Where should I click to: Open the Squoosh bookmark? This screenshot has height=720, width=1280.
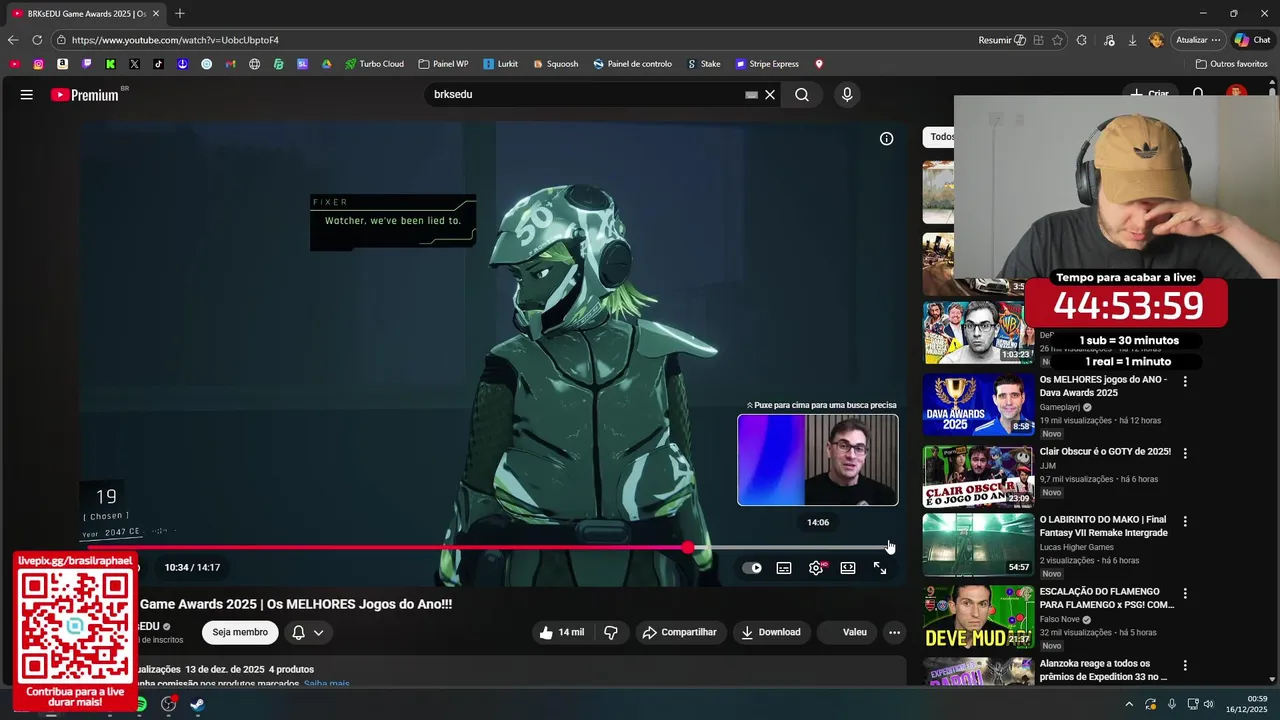coord(555,64)
